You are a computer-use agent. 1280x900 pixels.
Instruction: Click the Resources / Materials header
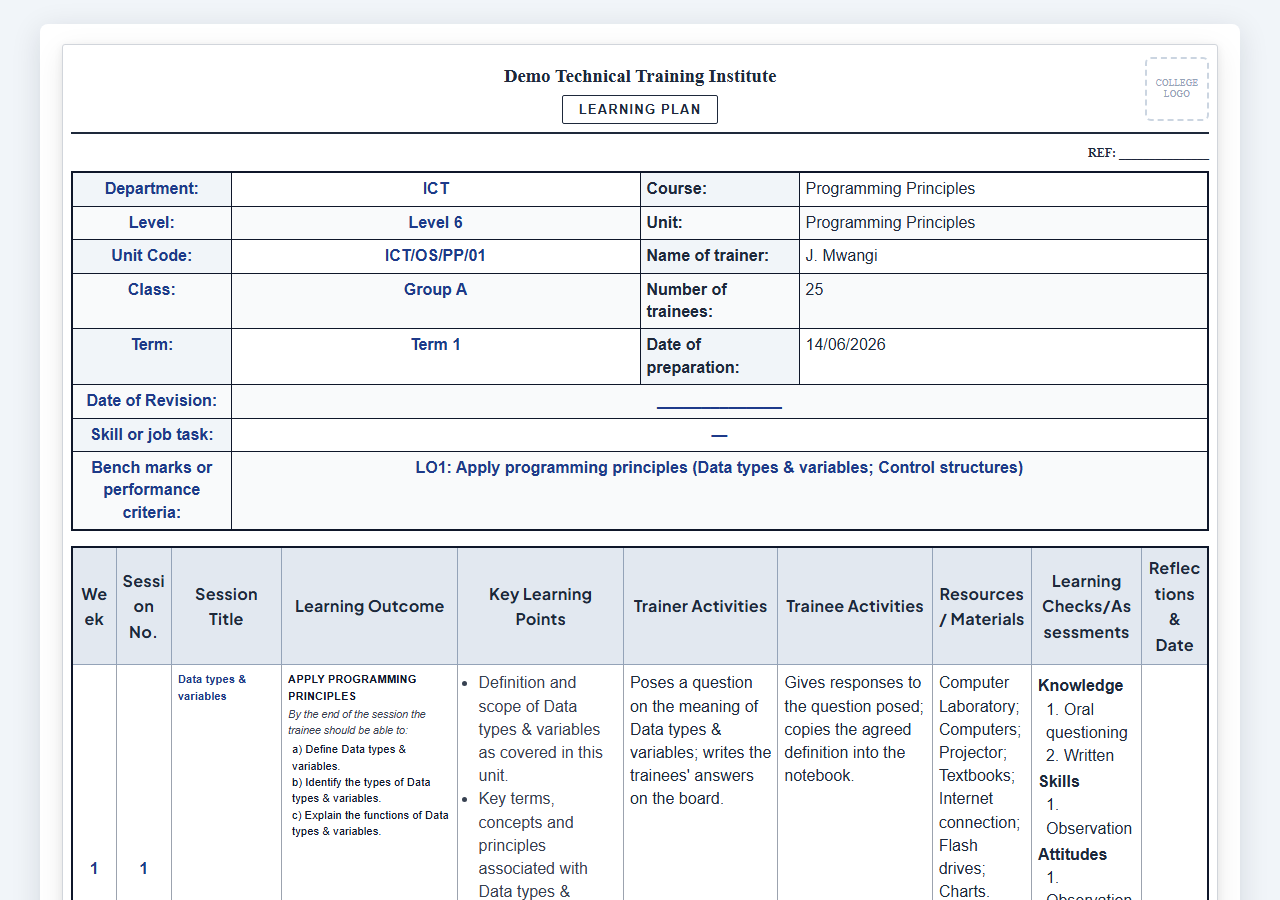pyautogui.click(x=982, y=606)
